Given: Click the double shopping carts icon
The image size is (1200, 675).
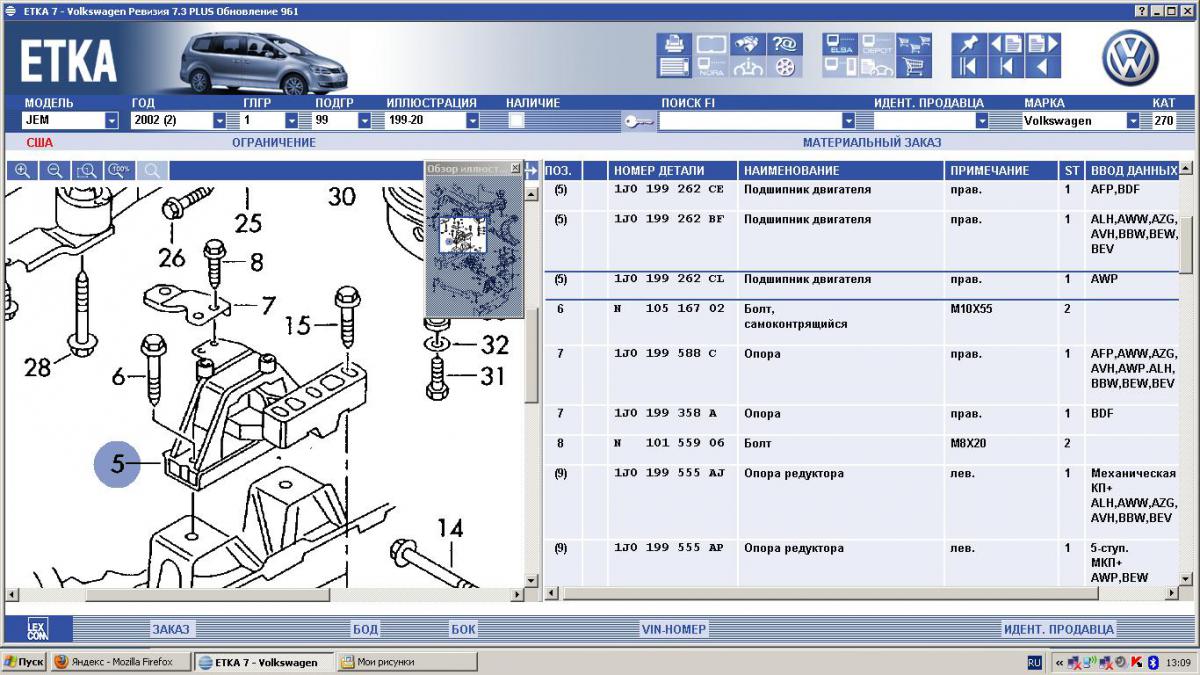Looking at the screenshot, I should click(913, 44).
